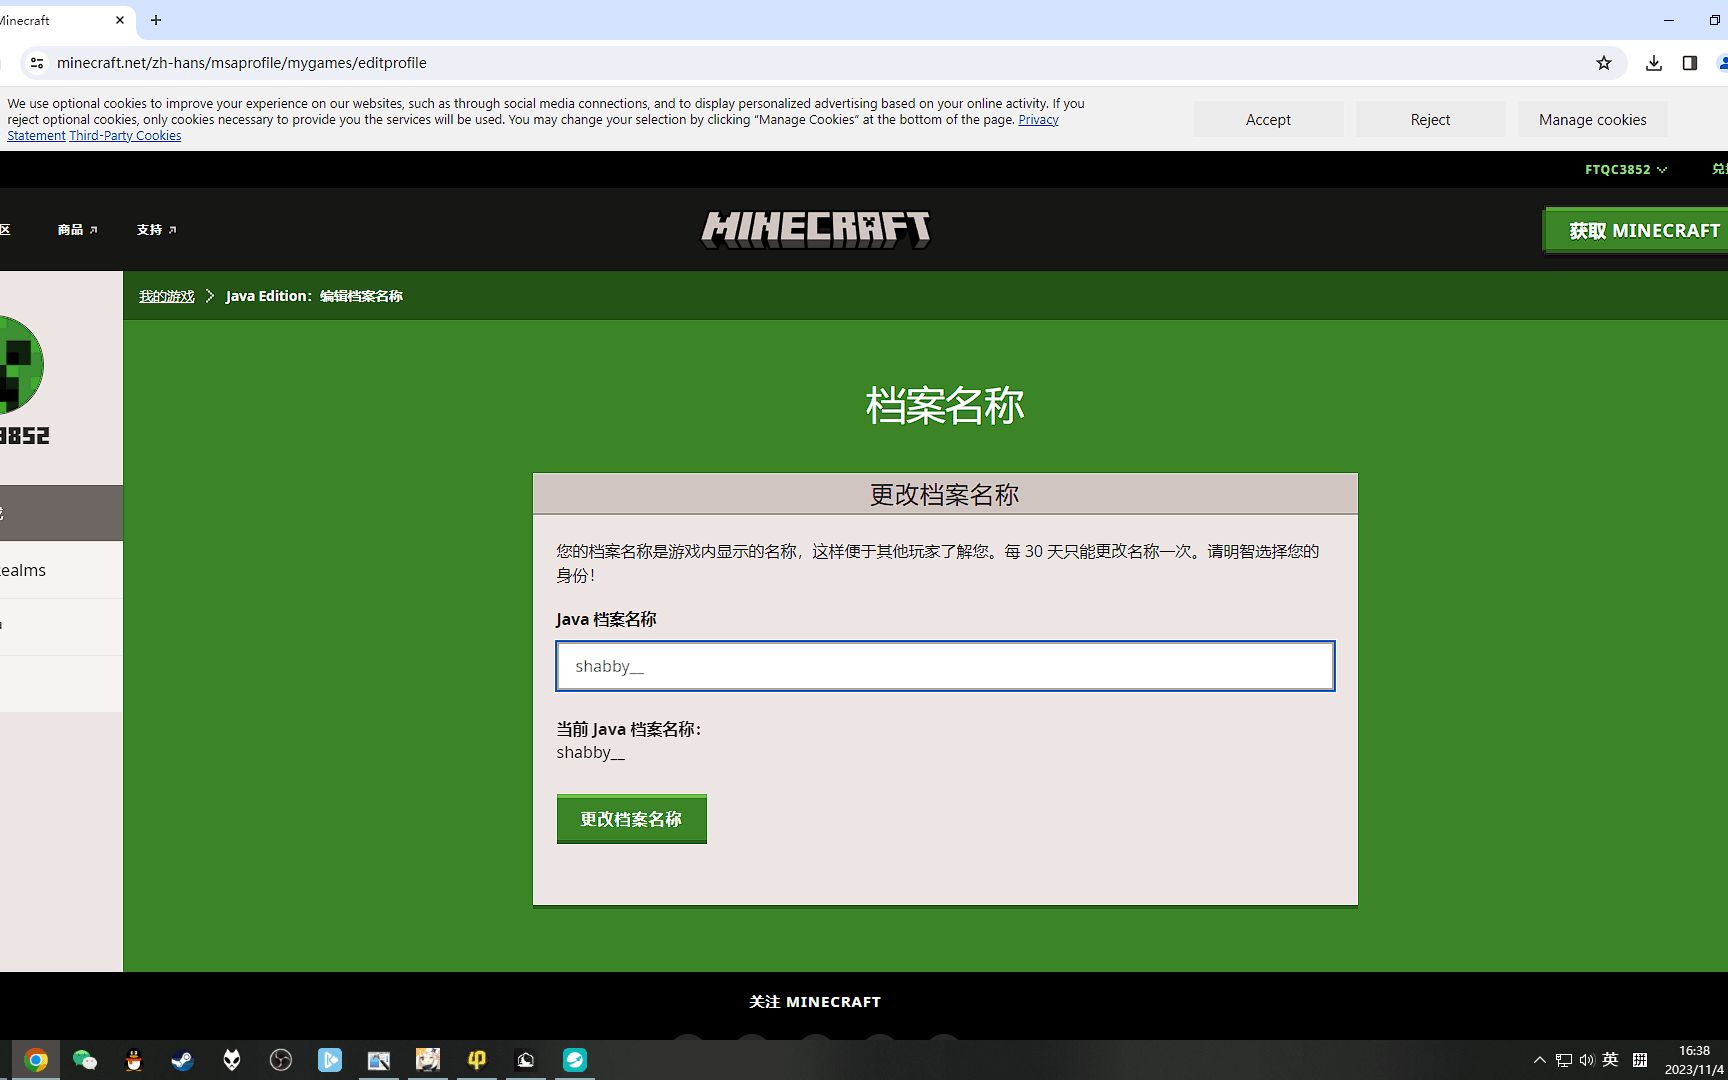This screenshot has width=1728, height=1080.
Task: Click the 拼 IME mode icon
Action: click(1640, 1059)
